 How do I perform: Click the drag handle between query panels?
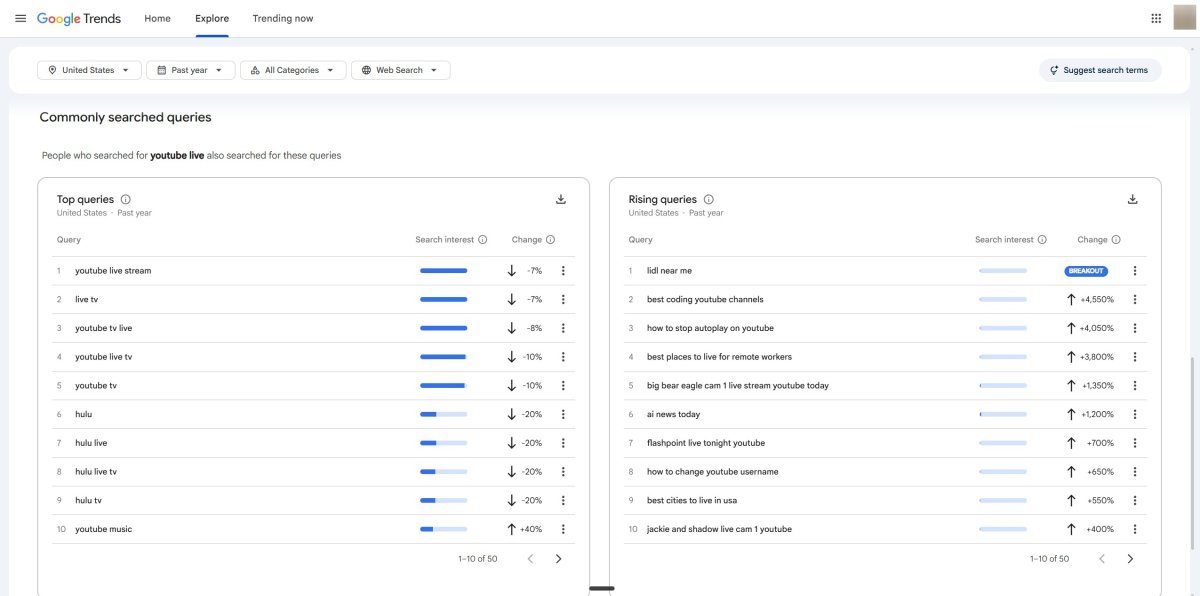coord(601,588)
